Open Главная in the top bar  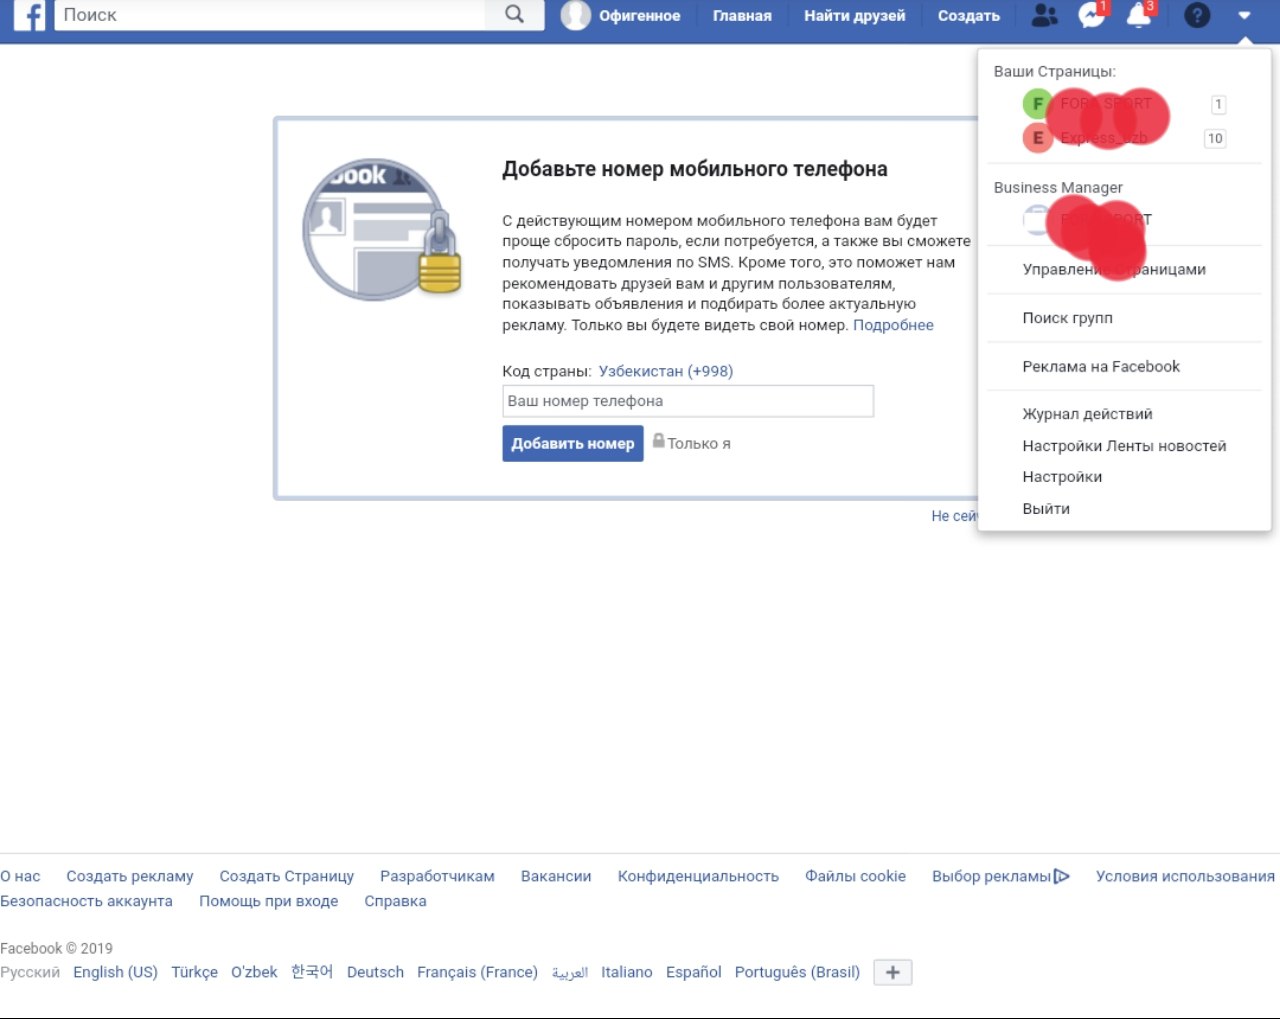pyautogui.click(x=742, y=16)
